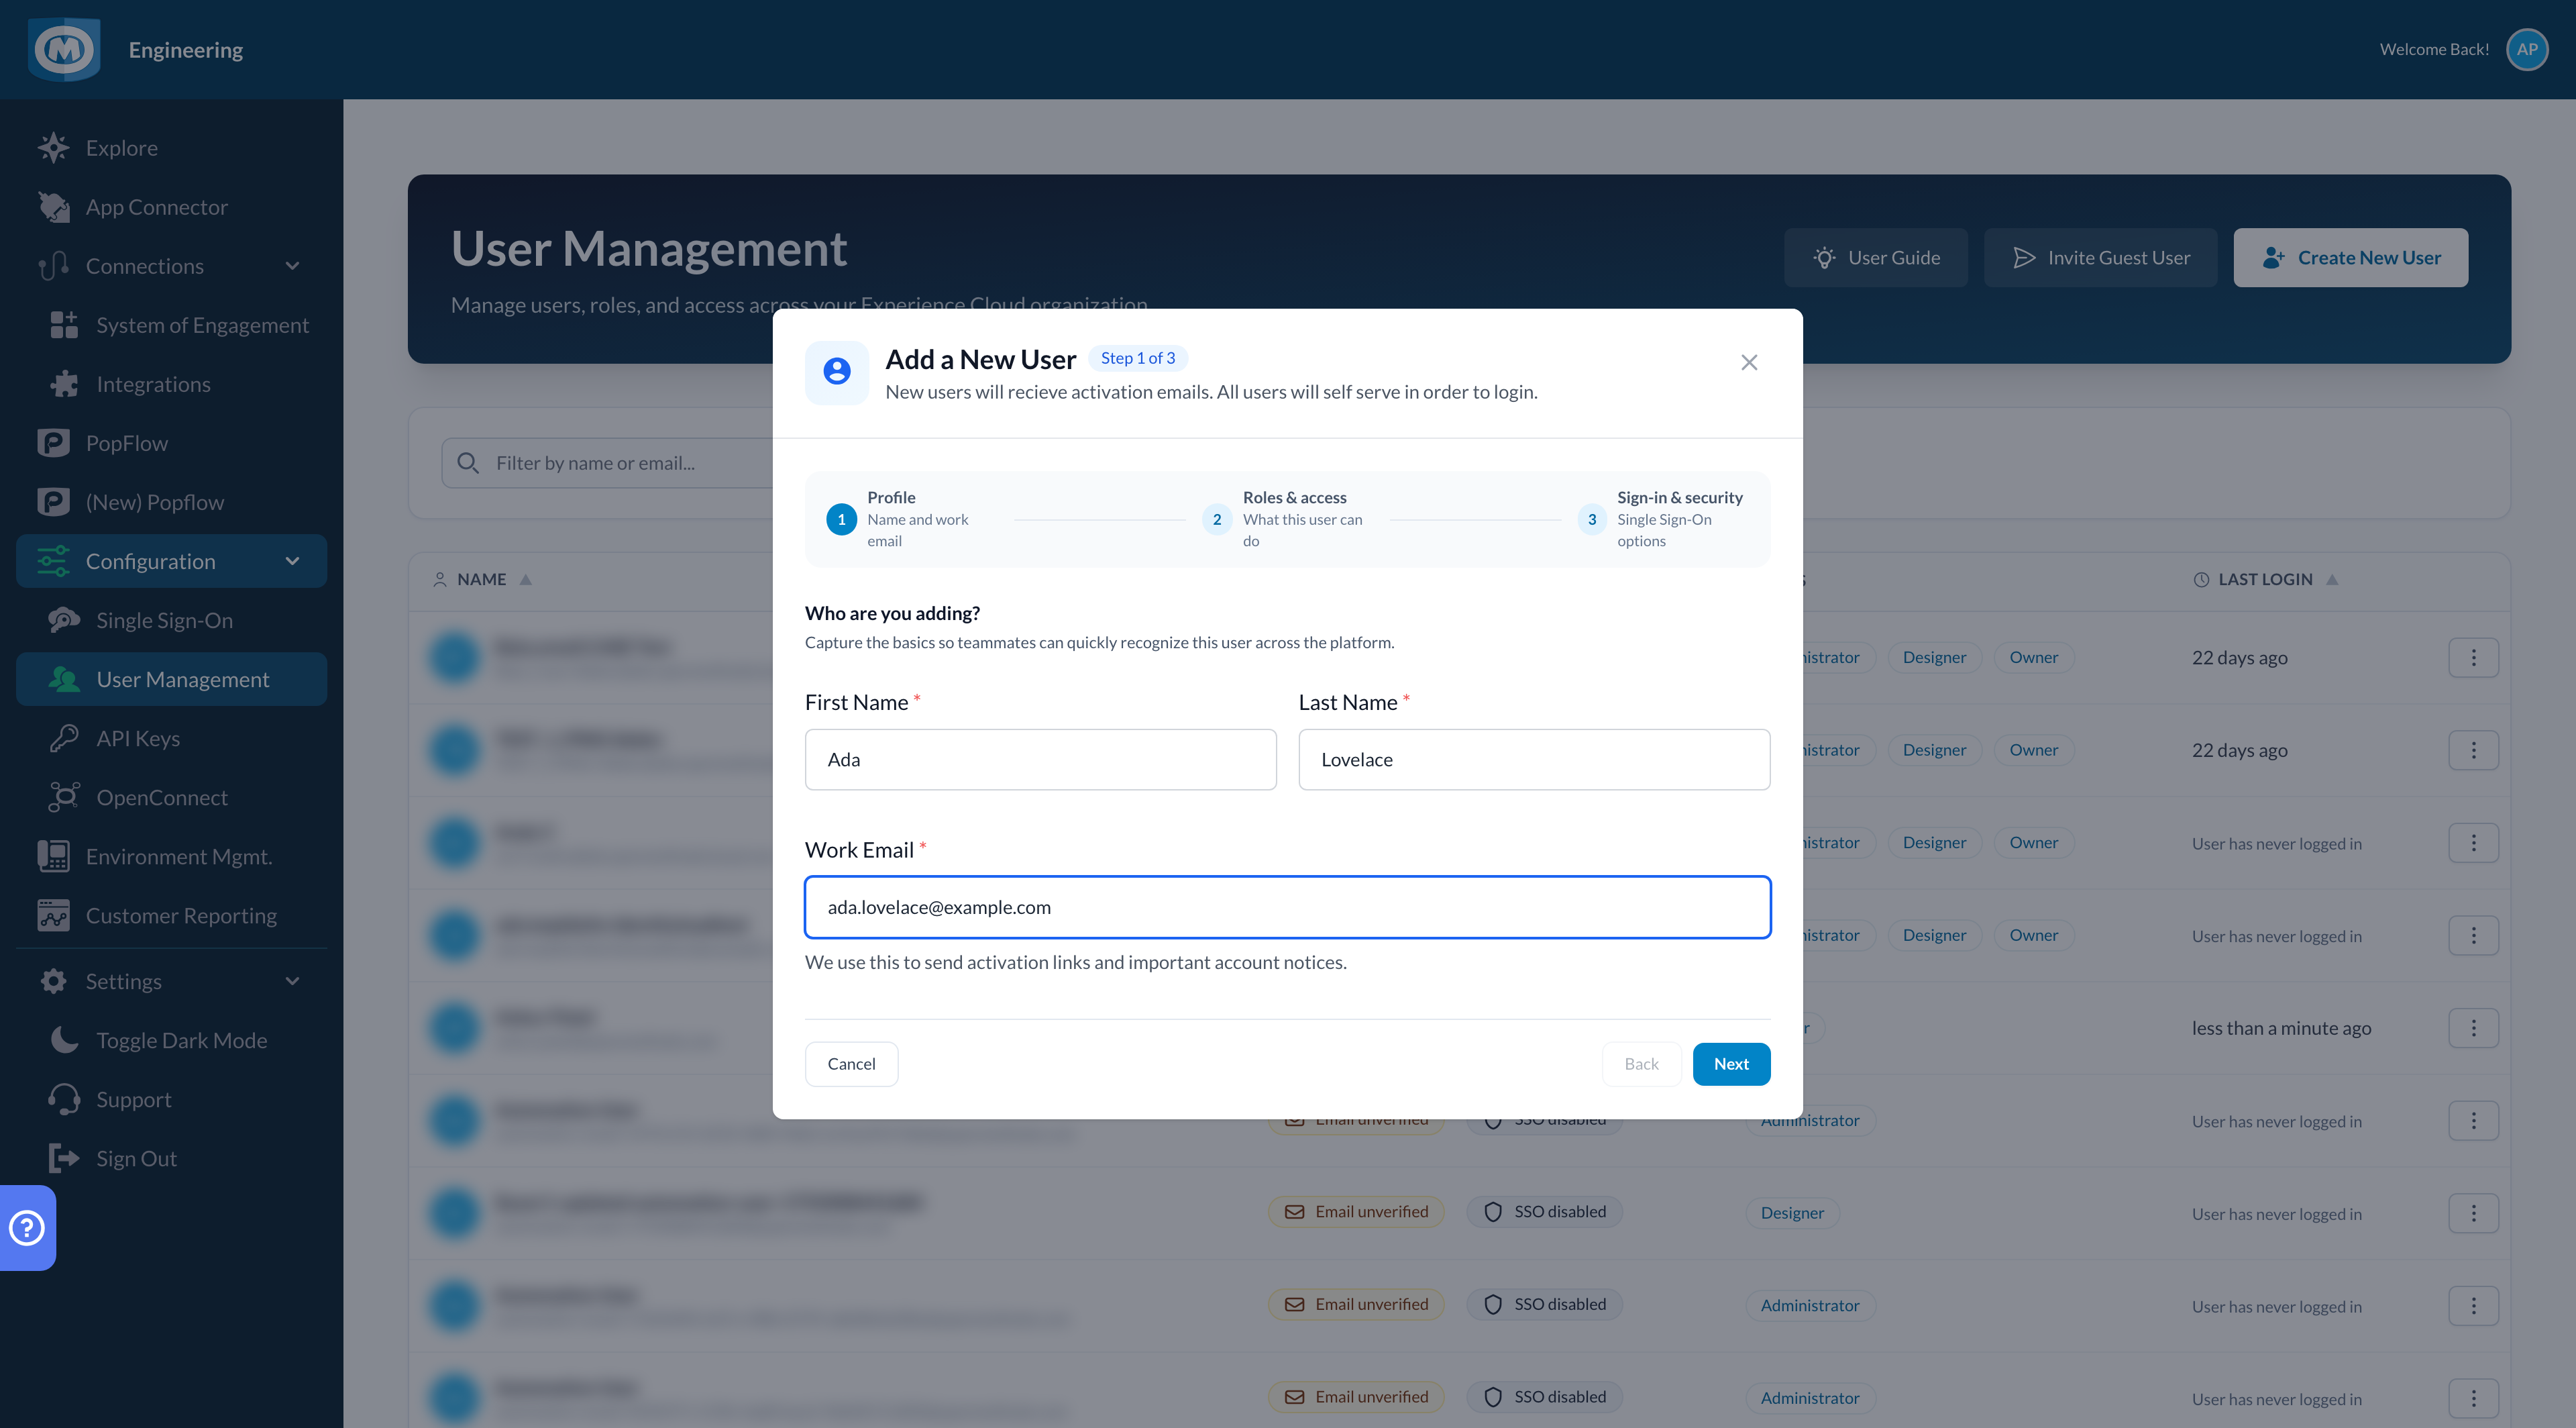Open System of Engagement
The width and height of the screenshot is (2576, 1428).
point(181,325)
